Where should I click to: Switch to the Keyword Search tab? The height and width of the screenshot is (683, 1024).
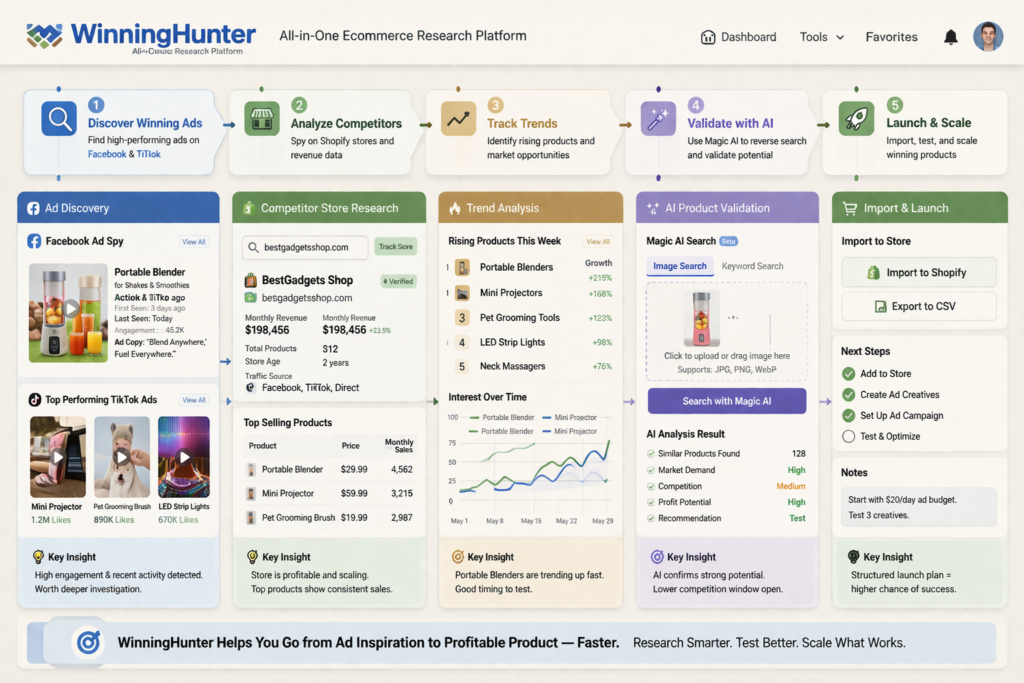[750, 266]
